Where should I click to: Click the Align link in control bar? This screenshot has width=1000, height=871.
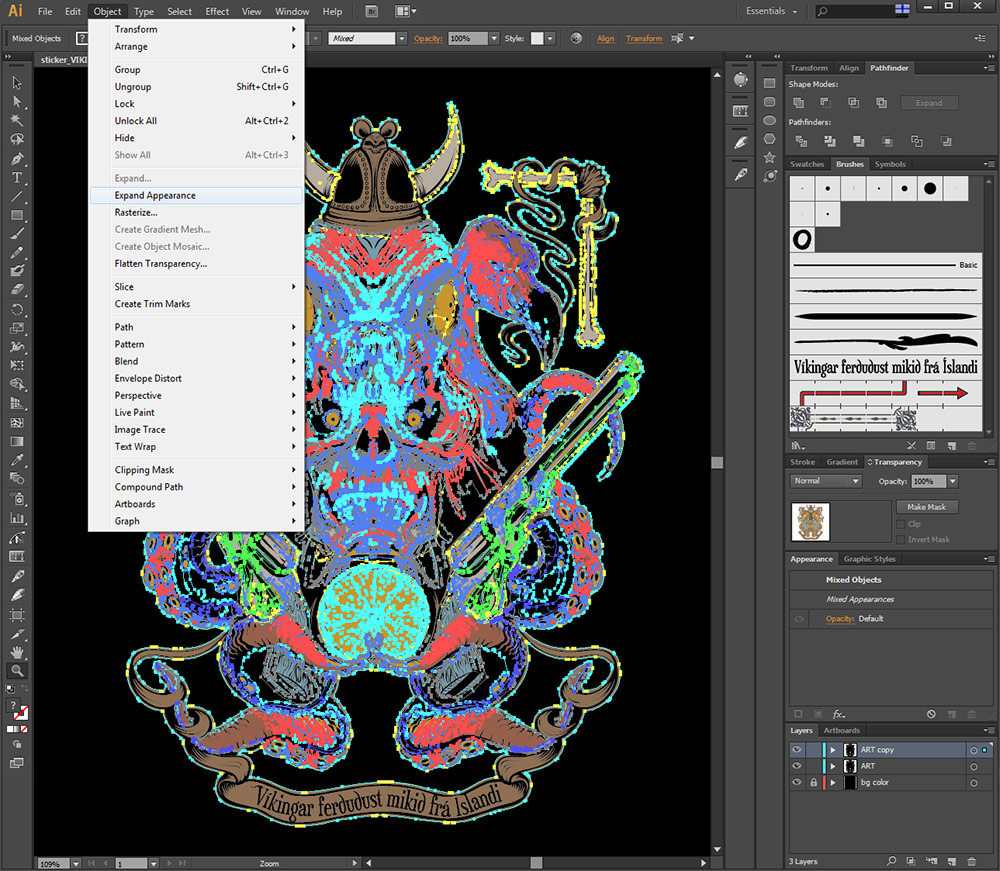(605, 38)
